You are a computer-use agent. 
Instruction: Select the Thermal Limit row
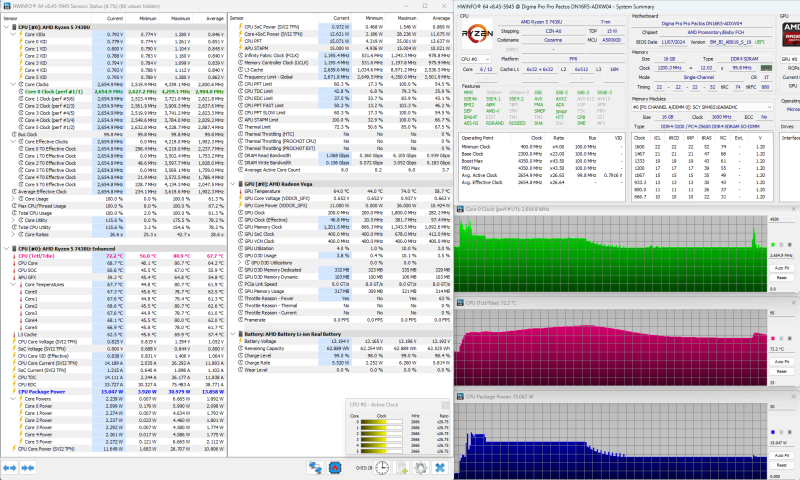pos(340,127)
